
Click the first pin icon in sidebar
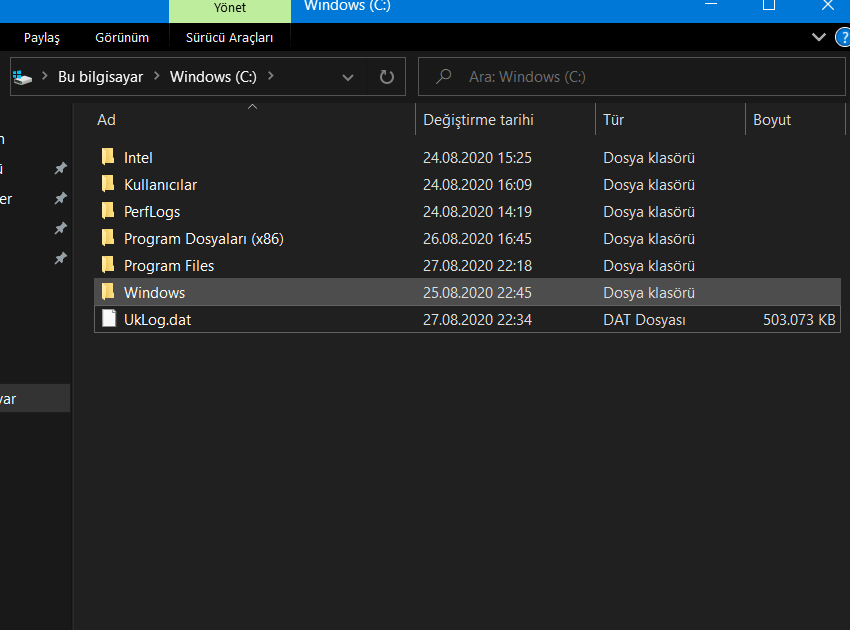coord(61,169)
